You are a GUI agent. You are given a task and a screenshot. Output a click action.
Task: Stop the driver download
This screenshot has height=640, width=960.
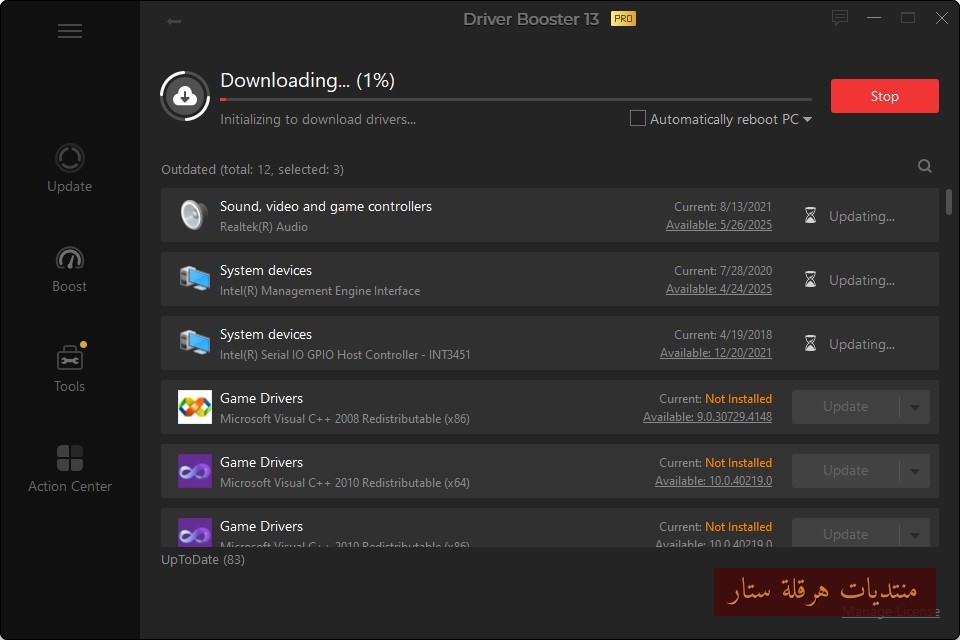pos(885,96)
